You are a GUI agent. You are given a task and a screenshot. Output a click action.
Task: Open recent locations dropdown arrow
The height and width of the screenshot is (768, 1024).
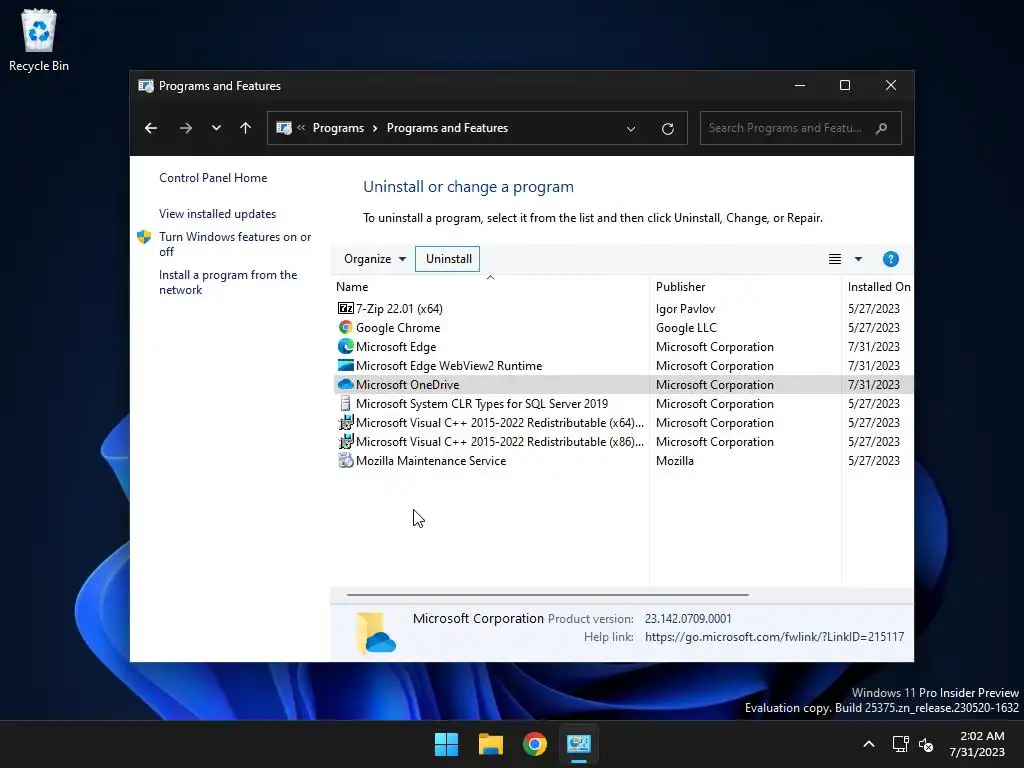(x=216, y=128)
